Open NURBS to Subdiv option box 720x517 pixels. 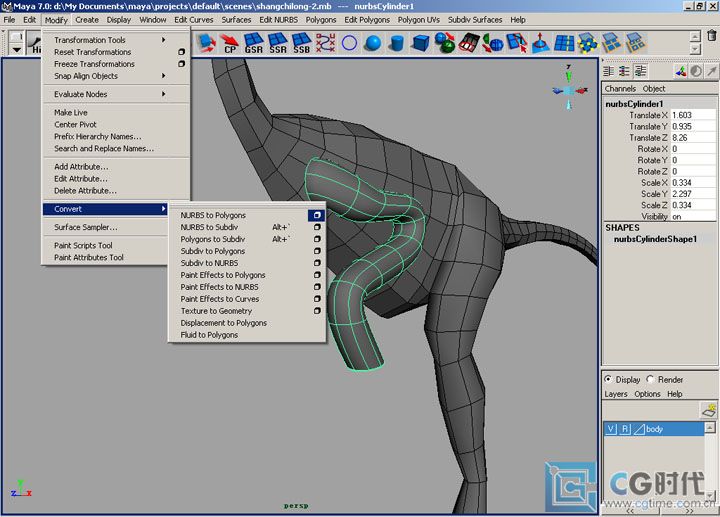coord(317,227)
